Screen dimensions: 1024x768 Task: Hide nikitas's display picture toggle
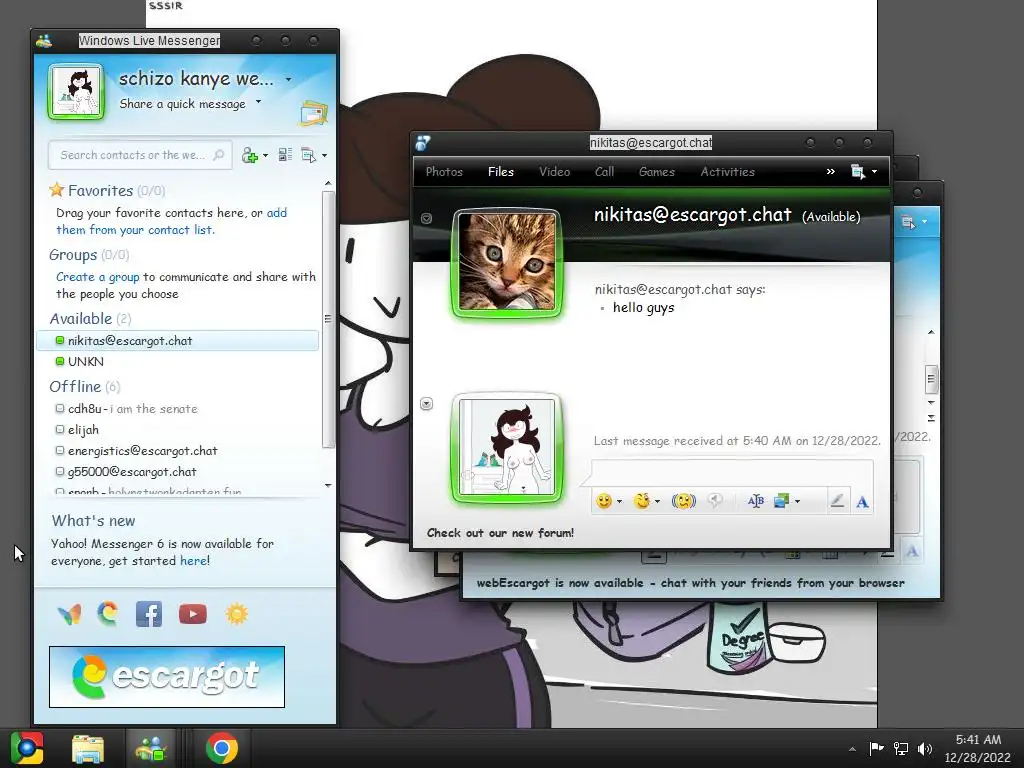(x=426, y=219)
